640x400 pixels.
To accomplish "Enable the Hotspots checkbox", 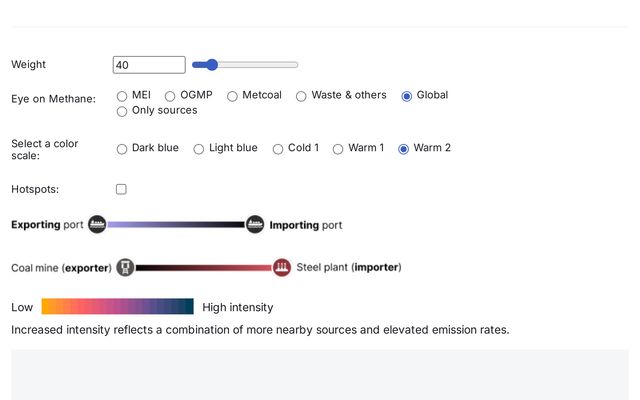I will (121, 189).
